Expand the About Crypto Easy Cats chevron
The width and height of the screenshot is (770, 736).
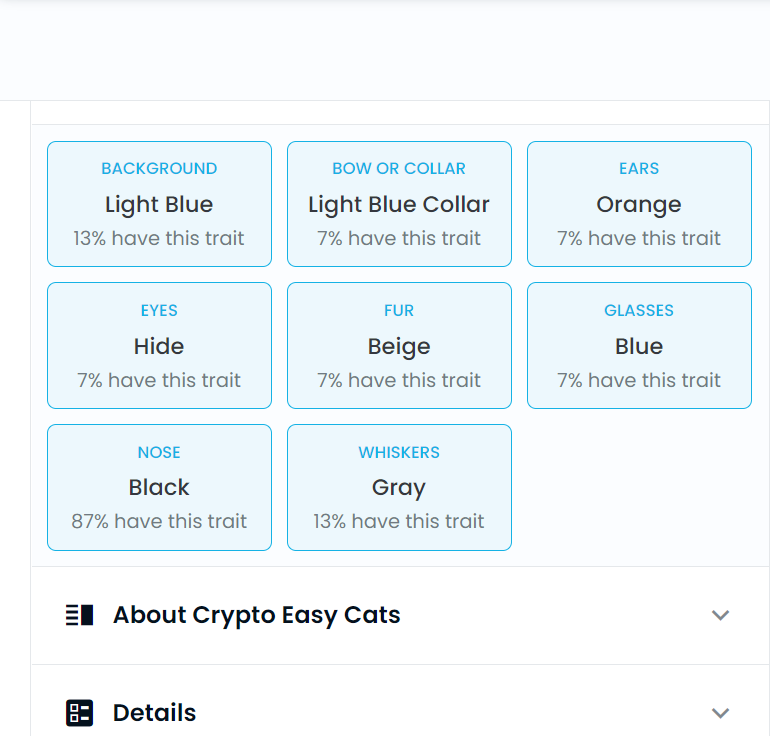pos(720,615)
